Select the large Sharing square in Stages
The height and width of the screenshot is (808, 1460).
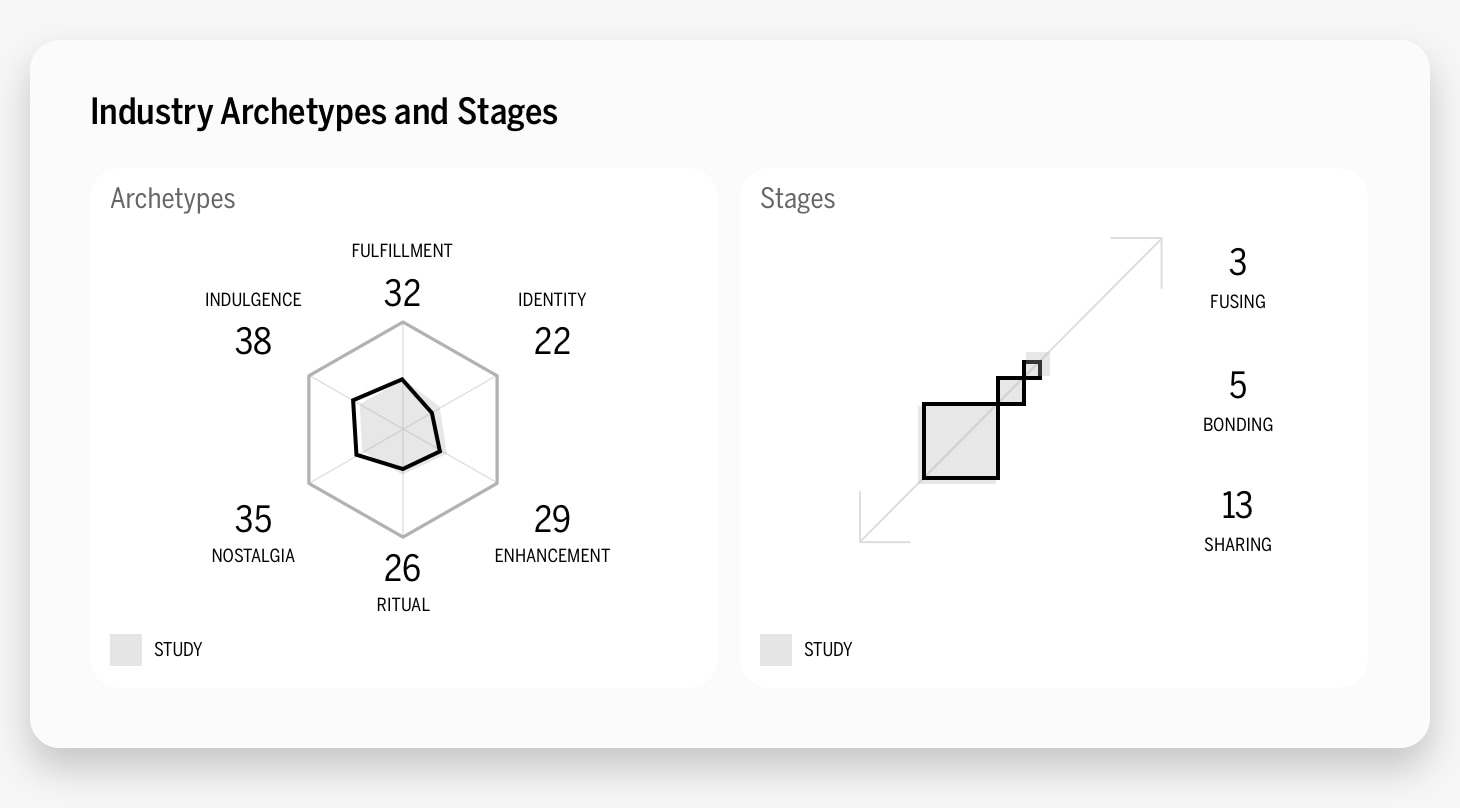point(961,441)
